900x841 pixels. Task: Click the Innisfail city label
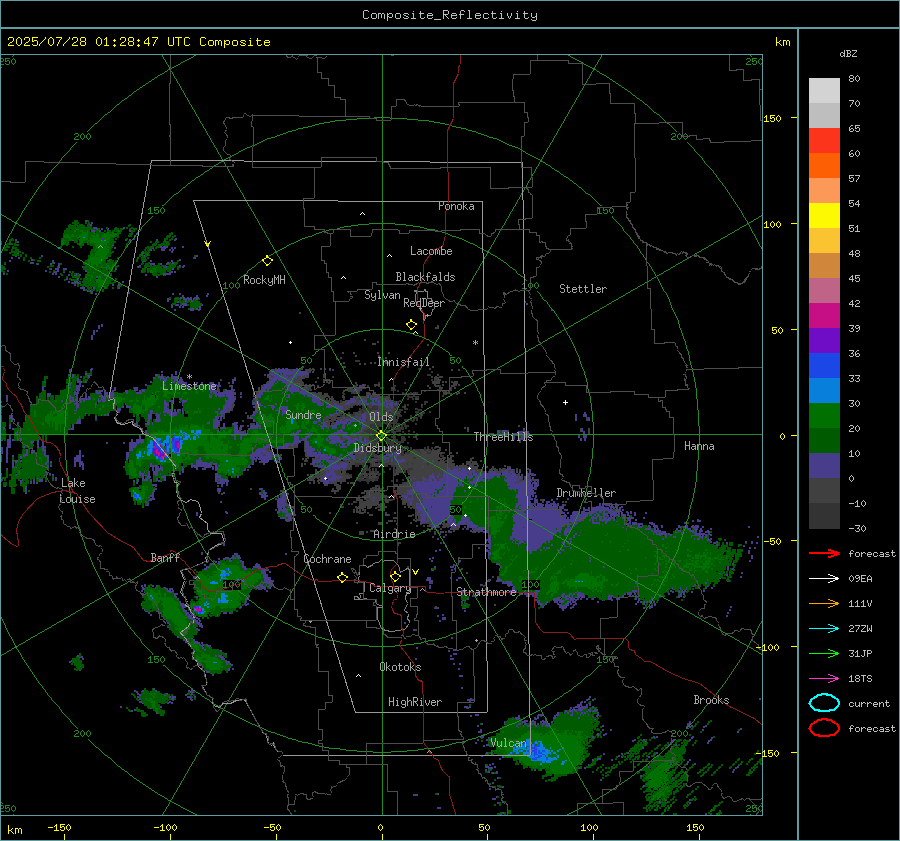[x=404, y=362]
